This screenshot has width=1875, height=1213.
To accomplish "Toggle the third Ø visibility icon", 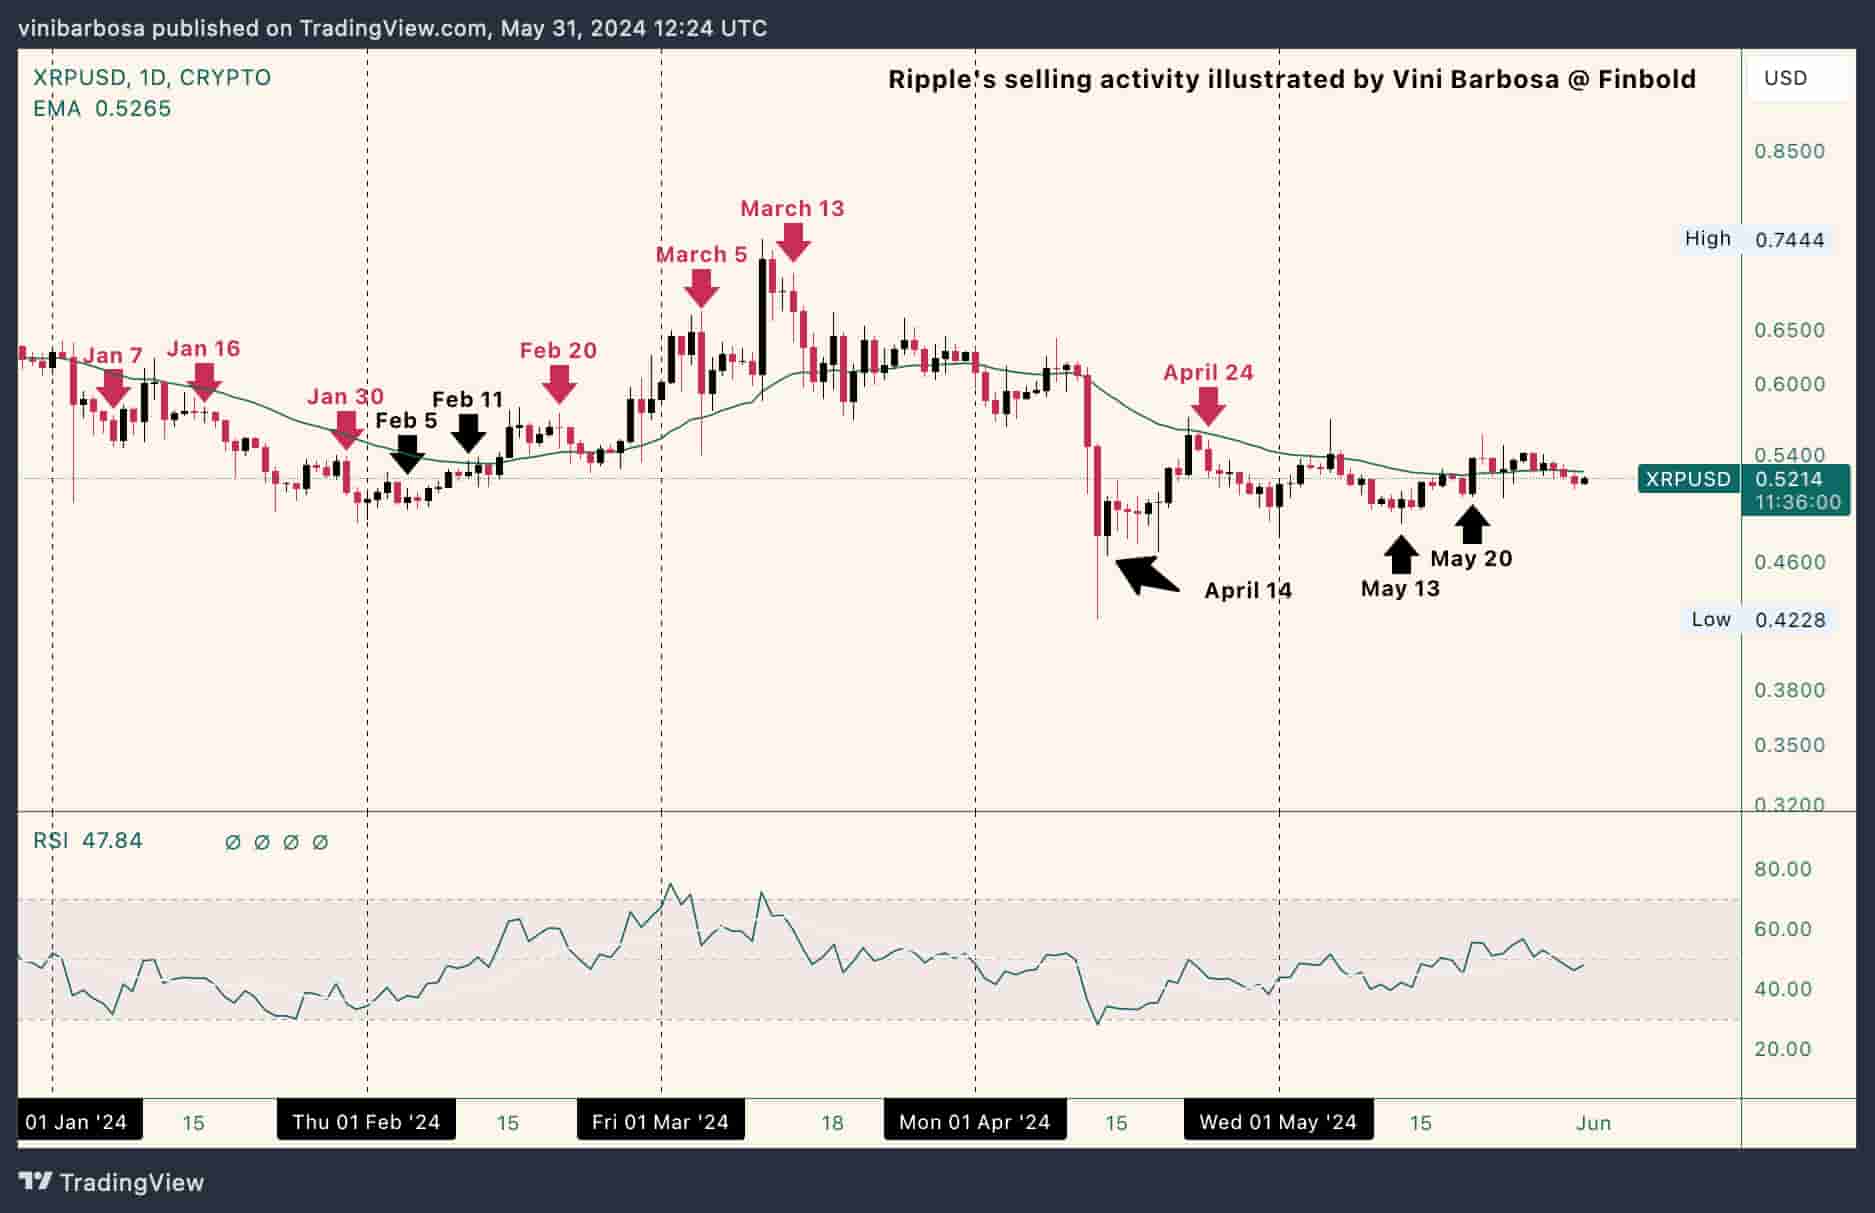I will coord(289,841).
